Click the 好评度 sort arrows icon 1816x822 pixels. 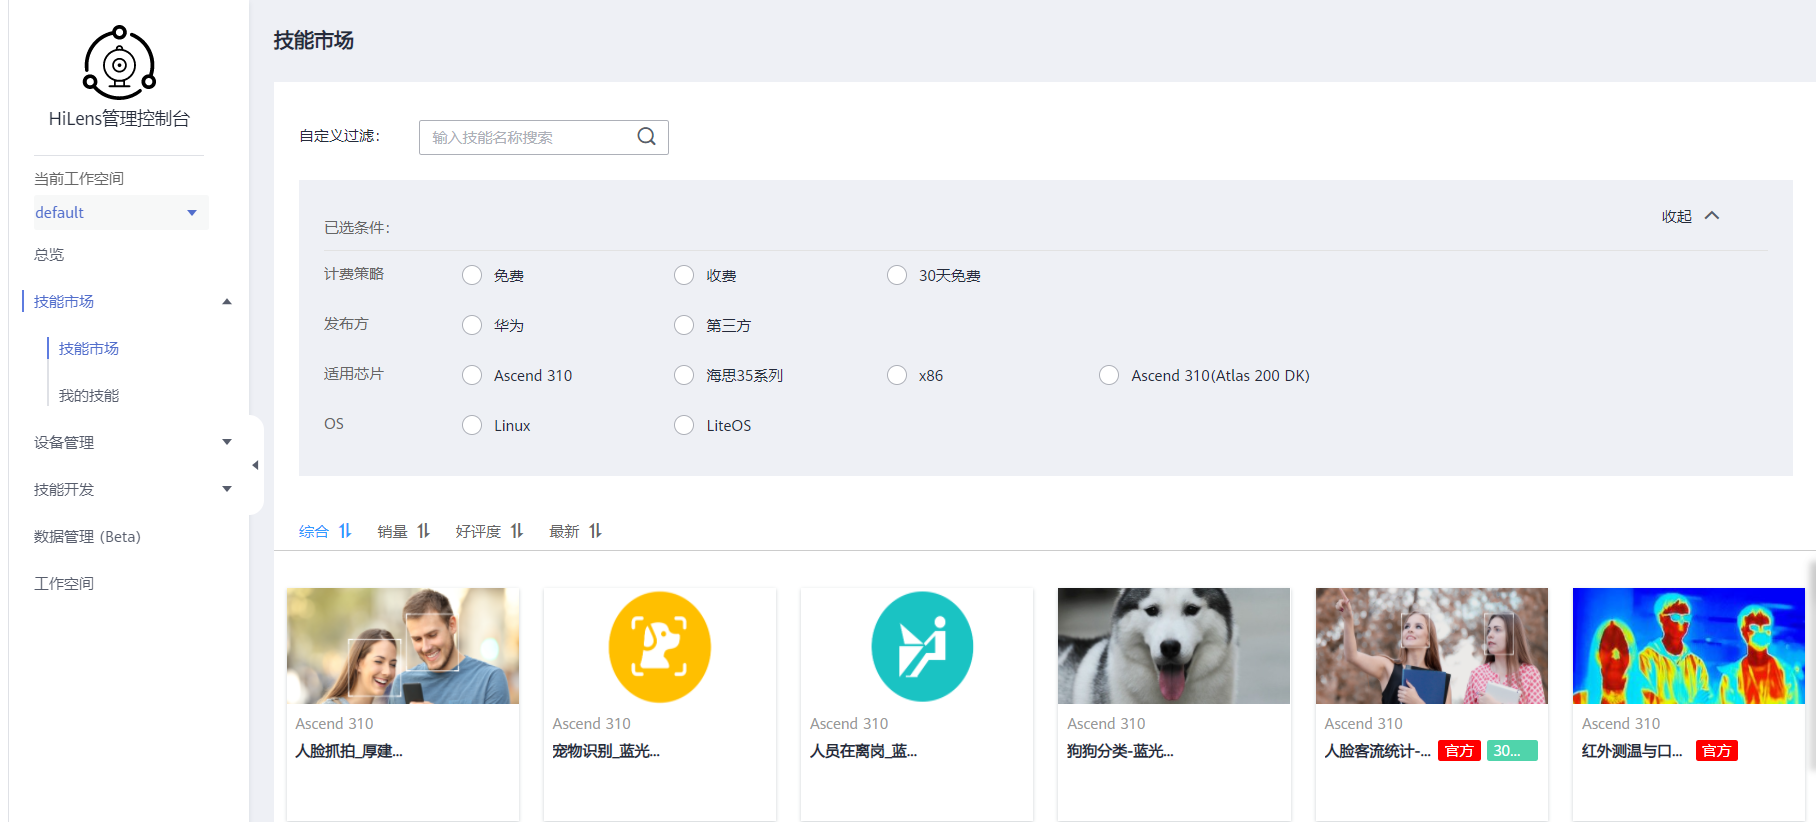tap(517, 531)
